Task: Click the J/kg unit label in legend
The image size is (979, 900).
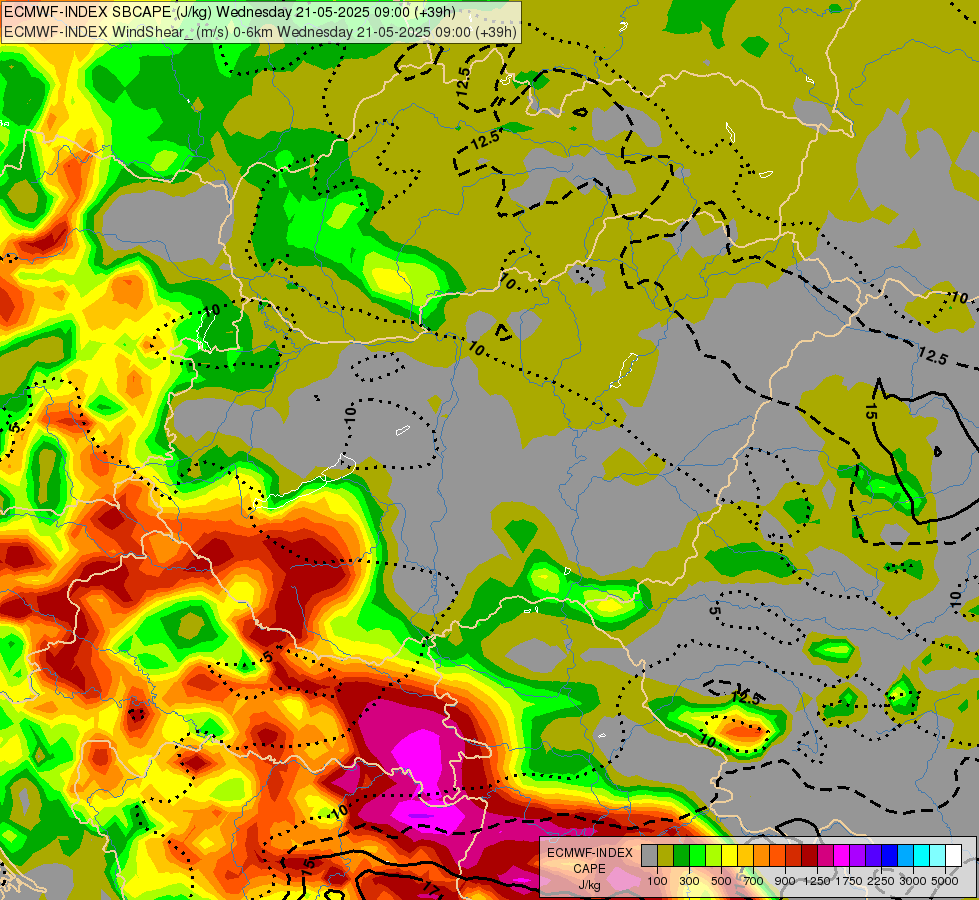Action: pyautogui.click(x=589, y=885)
